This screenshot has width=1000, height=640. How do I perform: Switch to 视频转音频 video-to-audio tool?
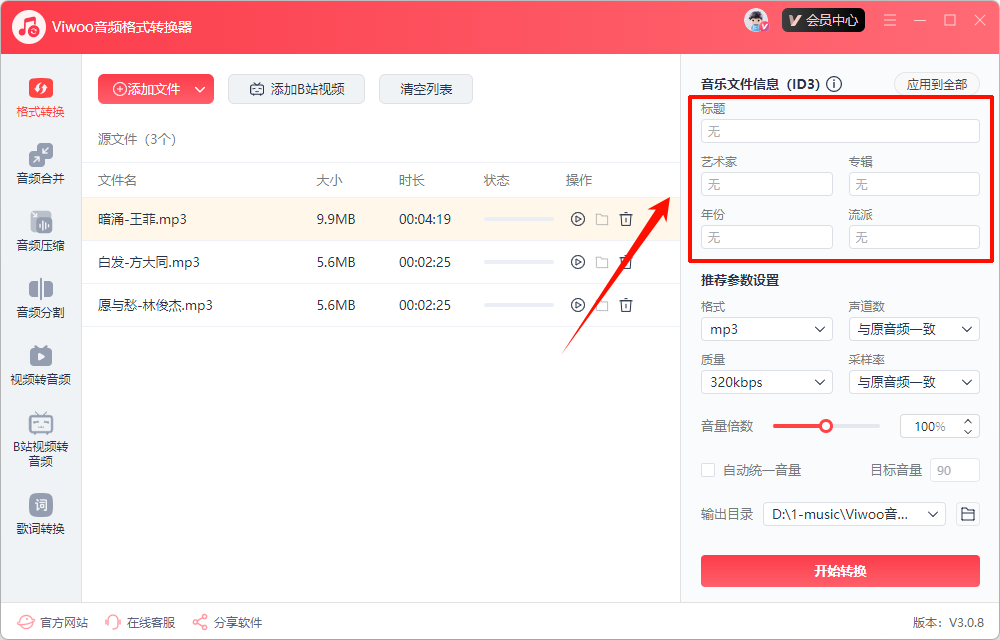[40, 365]
